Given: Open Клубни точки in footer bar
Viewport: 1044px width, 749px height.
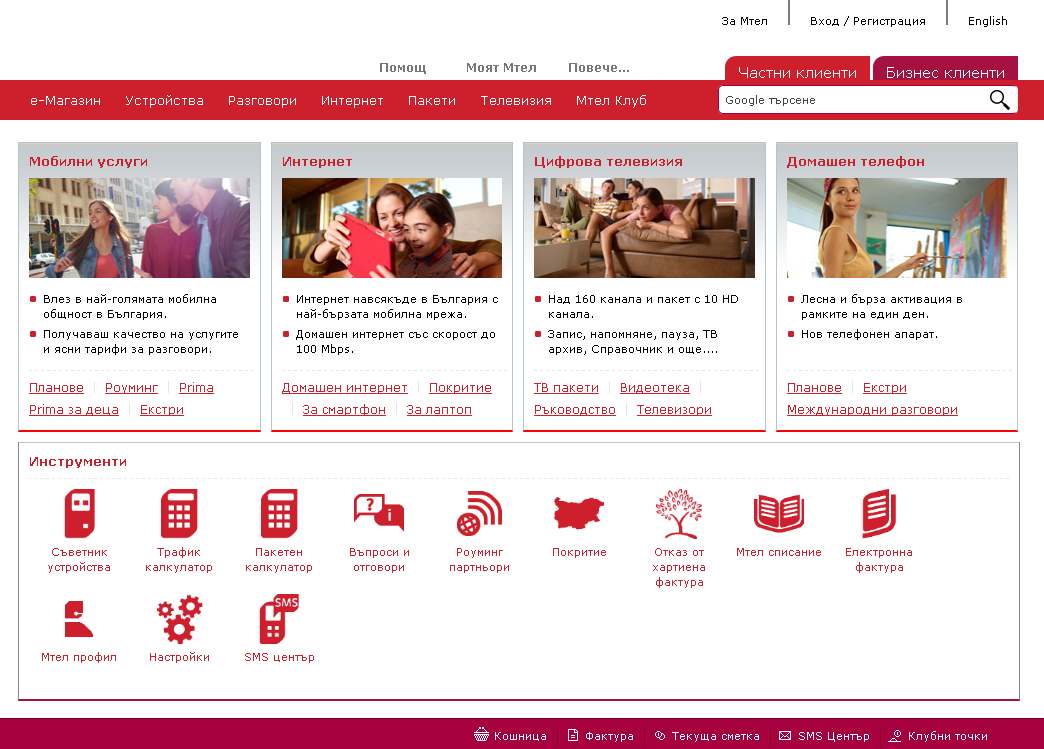Looking at the screenshot, I should point(938,736).
